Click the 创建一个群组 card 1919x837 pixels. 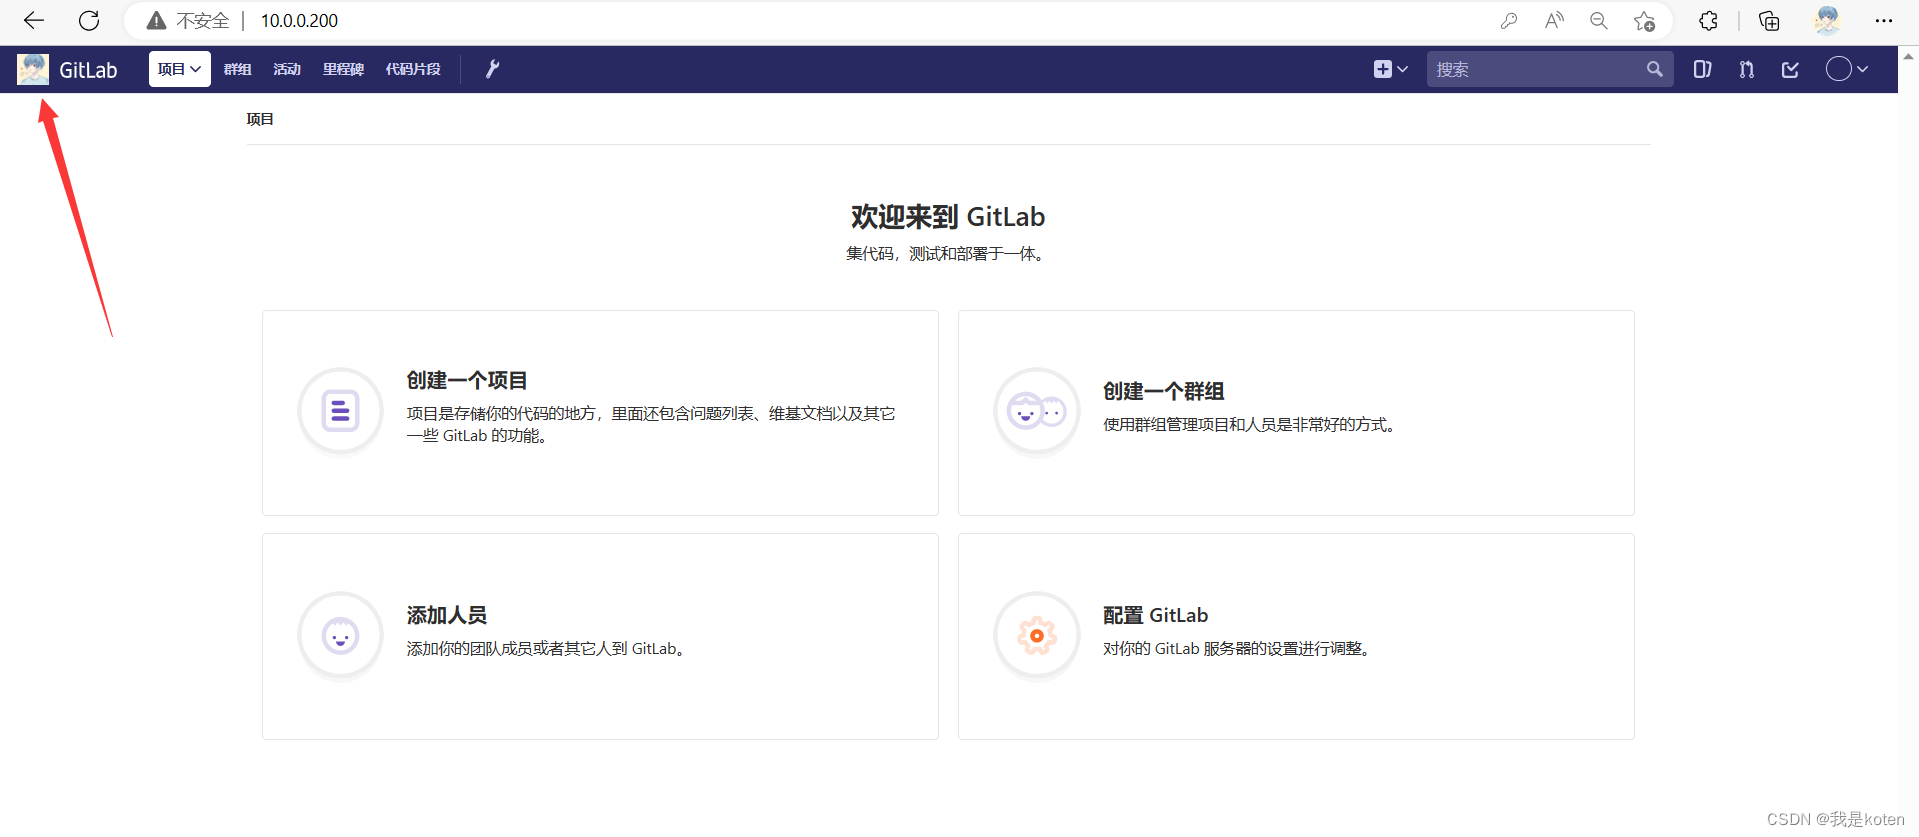click(x=1296, y=413)
